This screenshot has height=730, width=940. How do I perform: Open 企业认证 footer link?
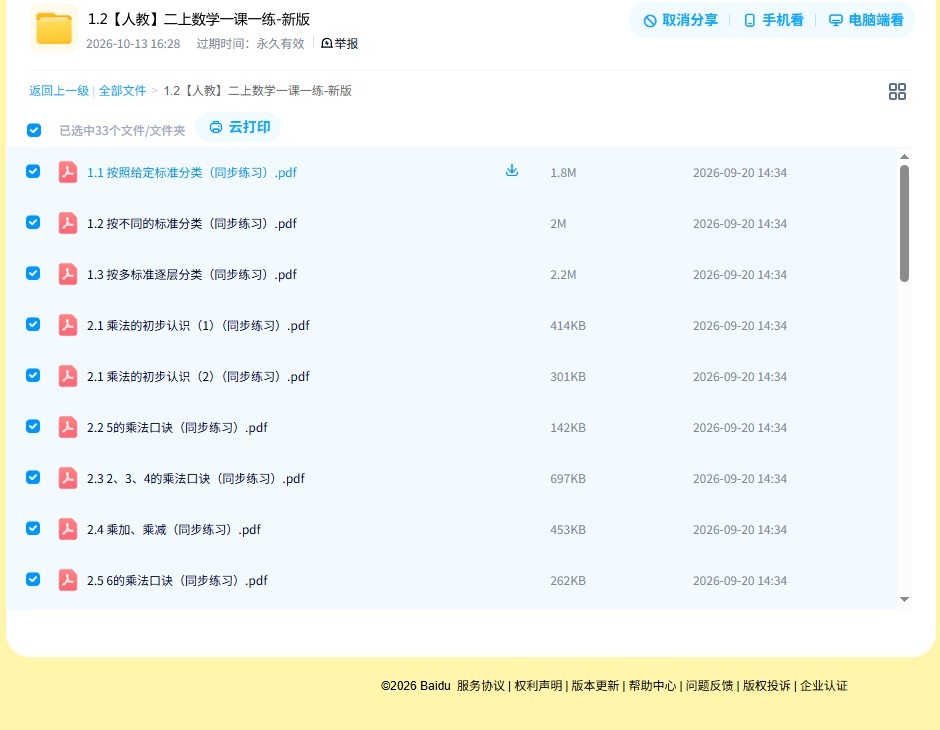pos(824,686)
